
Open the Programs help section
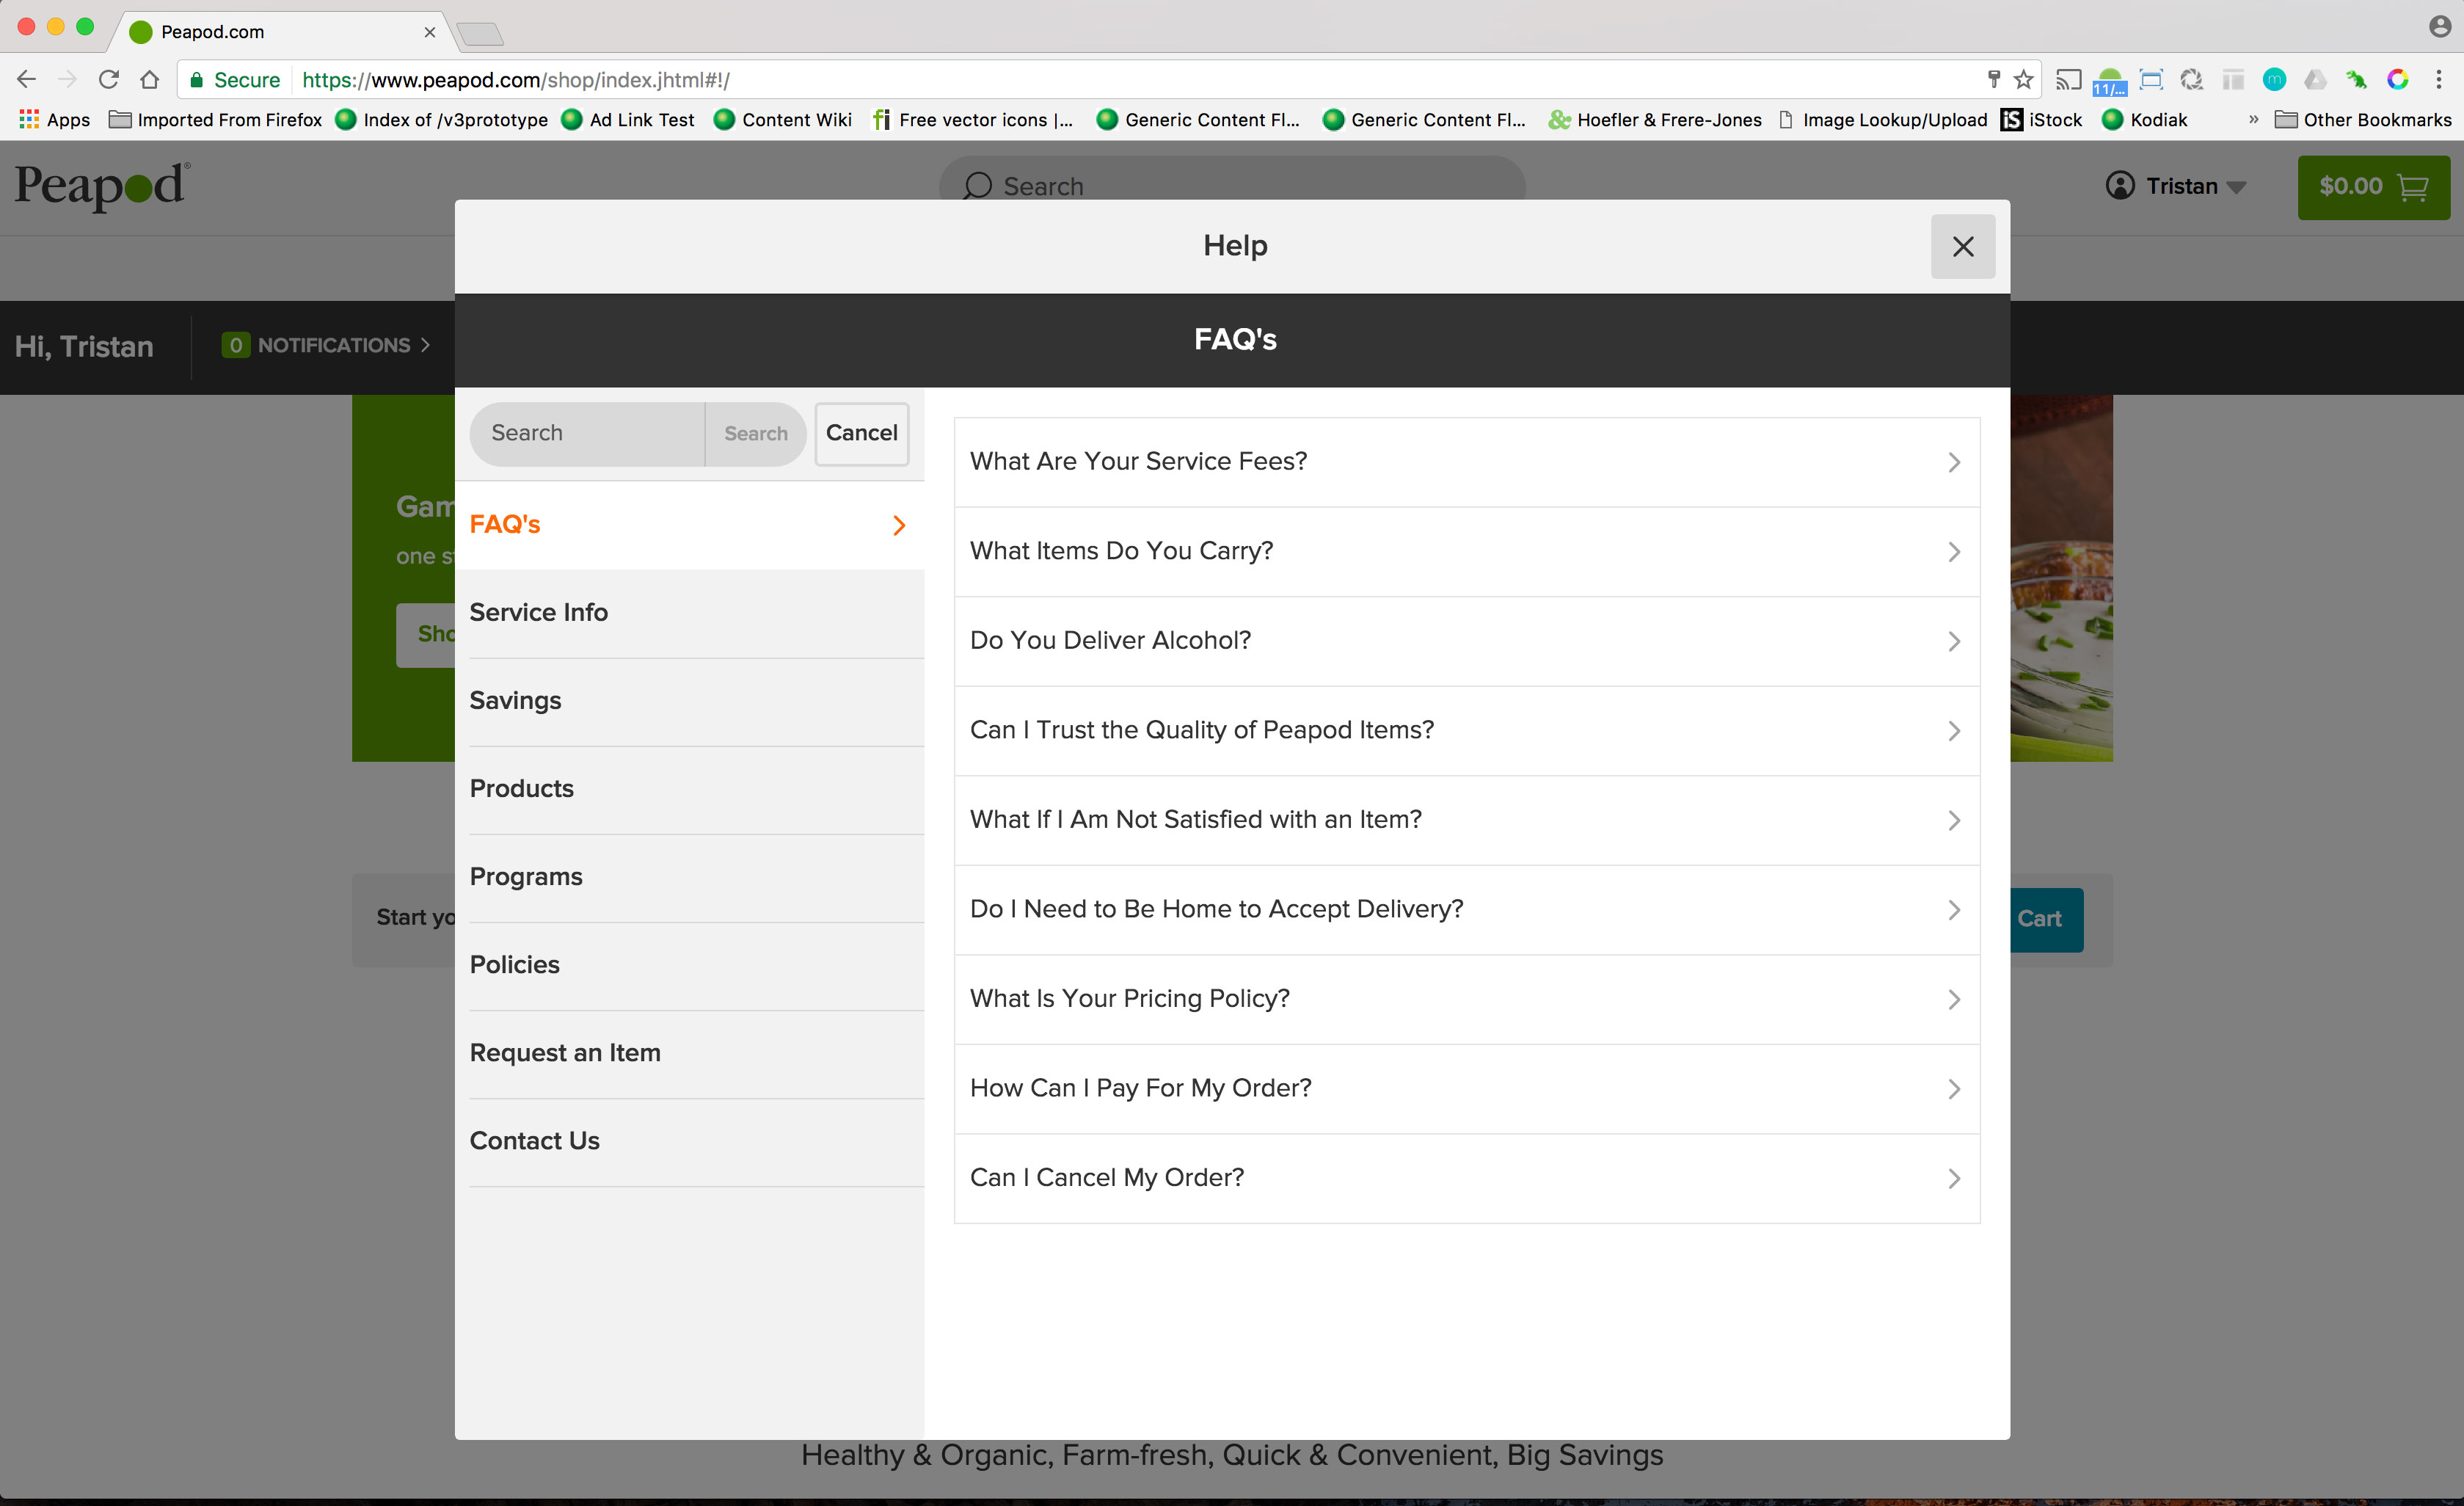(x=689, y=877)
